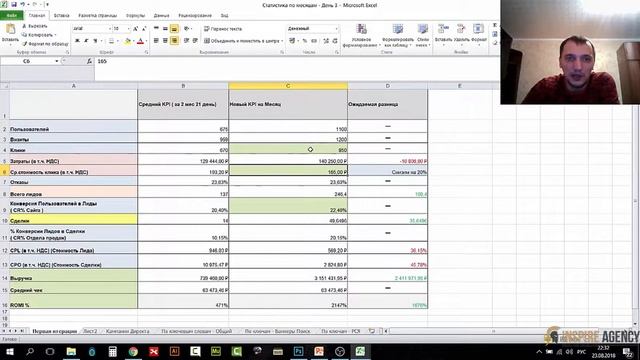640x360 pixels.
Task: Open Cell Styles (Стили ячеек) gallery
Action: click(x=423, y=36)
